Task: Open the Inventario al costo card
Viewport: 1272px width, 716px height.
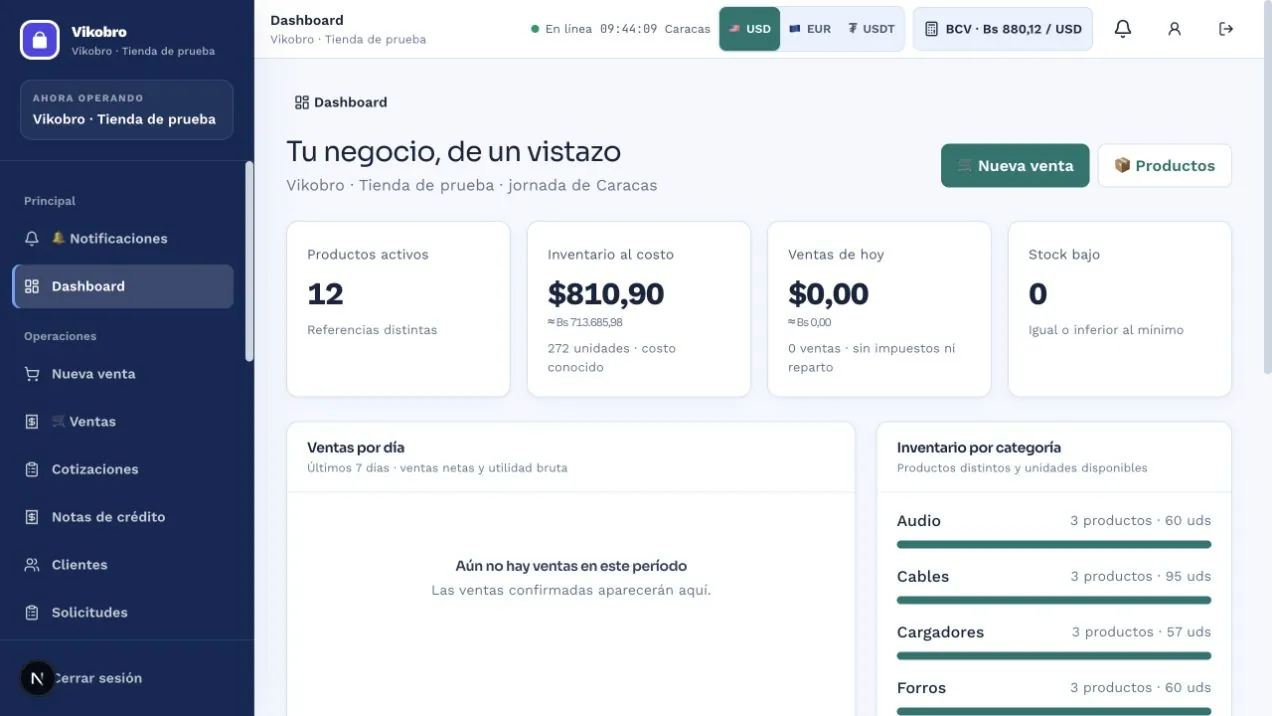Action: (x=639, y=309)
